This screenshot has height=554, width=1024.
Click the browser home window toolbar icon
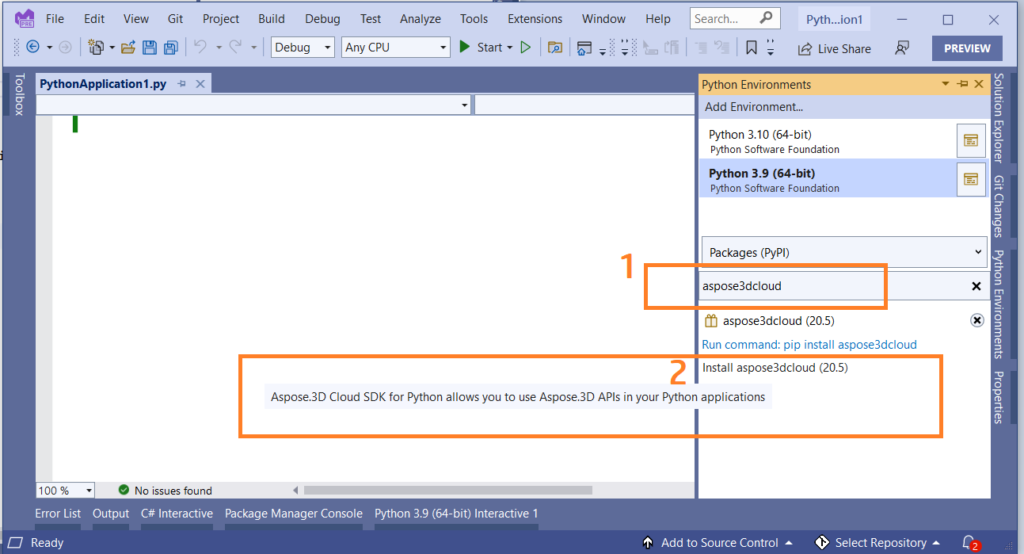[x=584, y=48]
